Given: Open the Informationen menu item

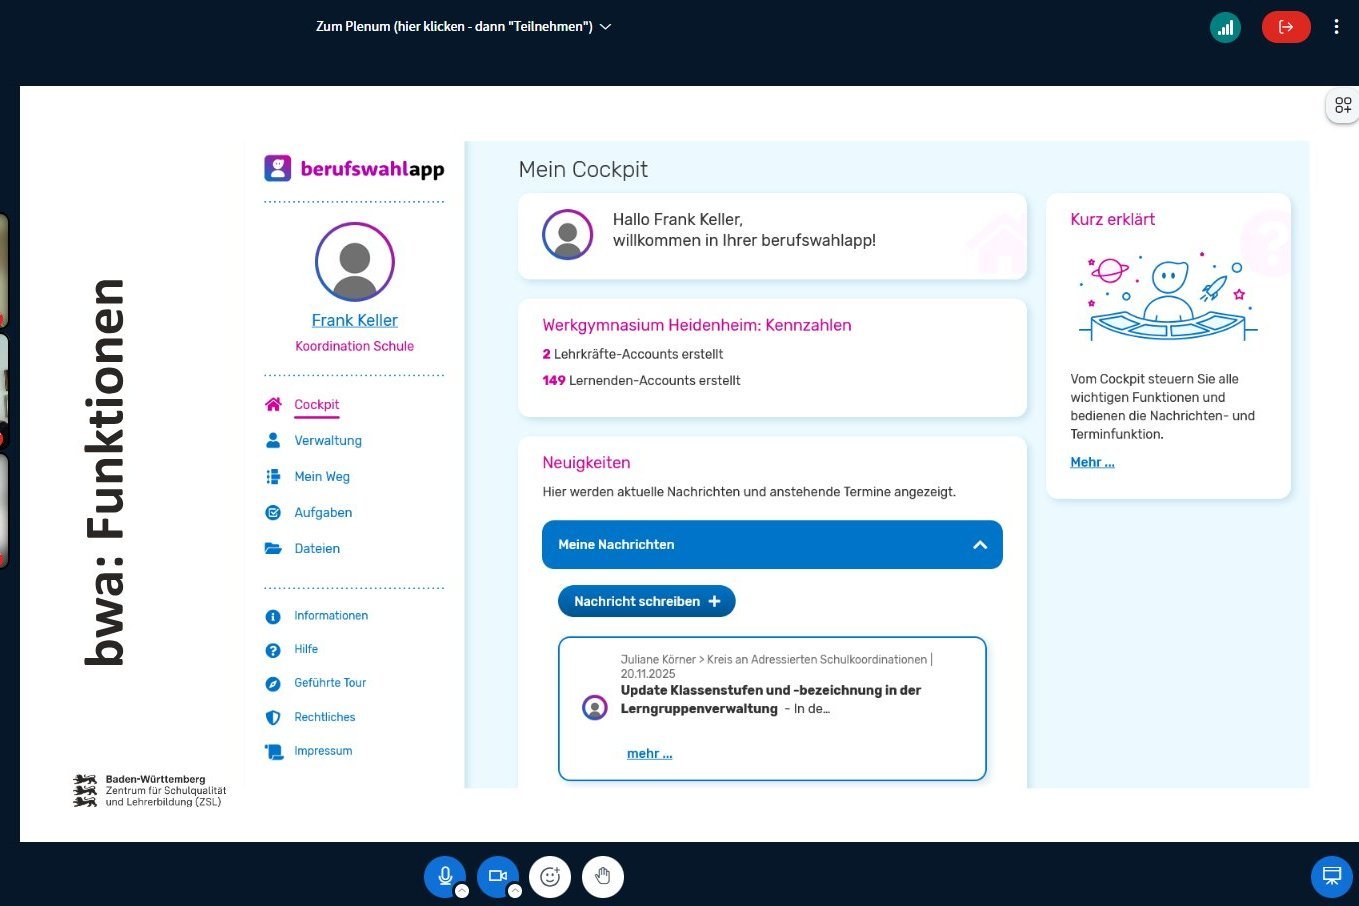Looking at the screenshot, I should point(331,616).
